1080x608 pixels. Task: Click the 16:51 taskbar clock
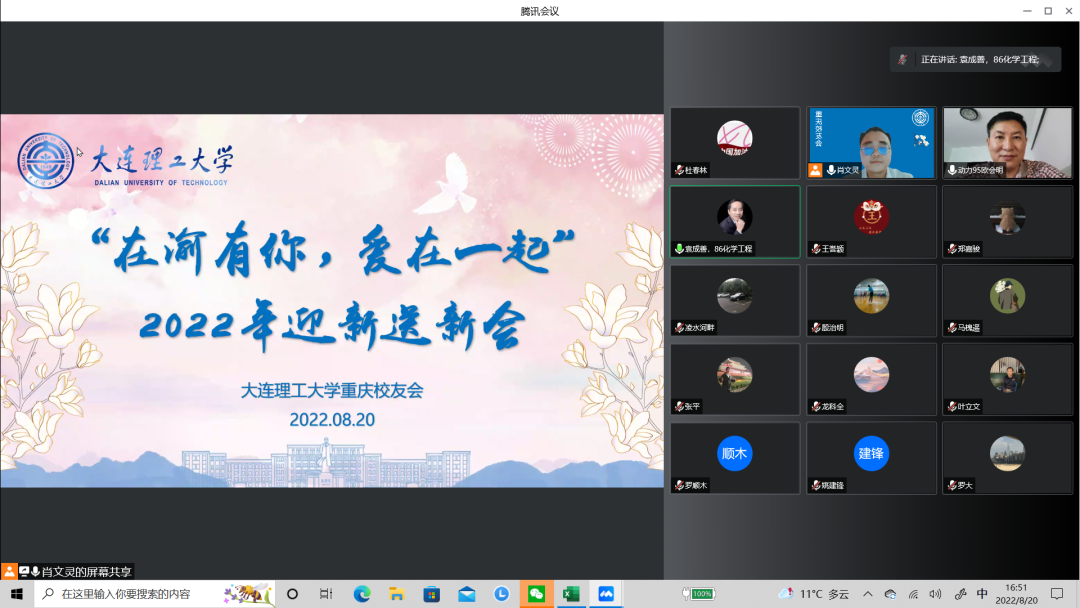[1016, 594]
